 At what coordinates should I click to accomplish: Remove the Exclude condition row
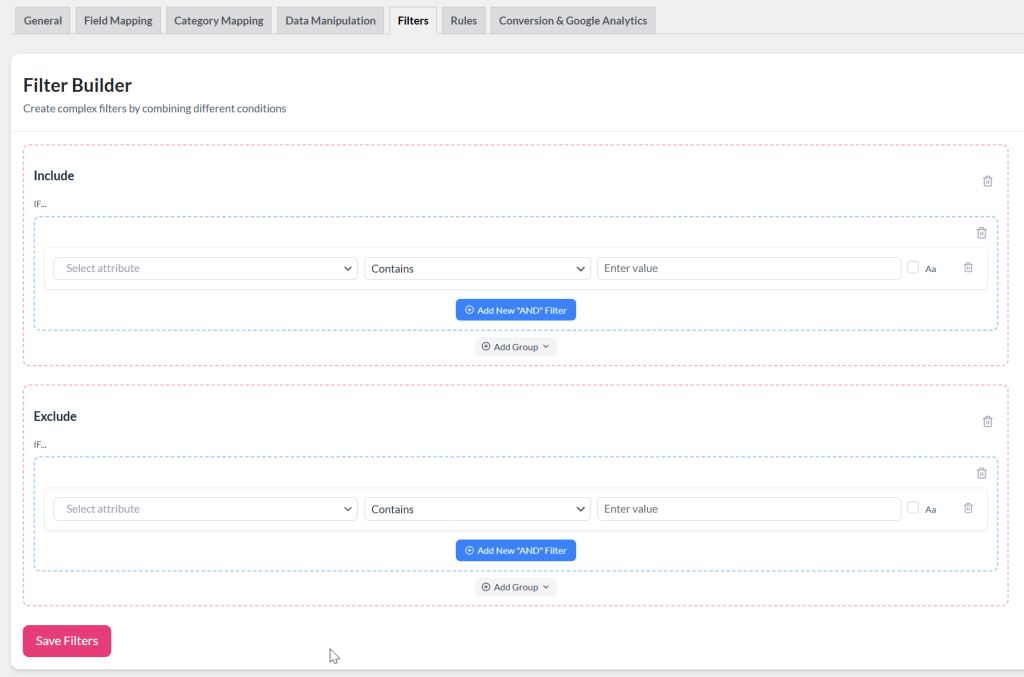967,508
